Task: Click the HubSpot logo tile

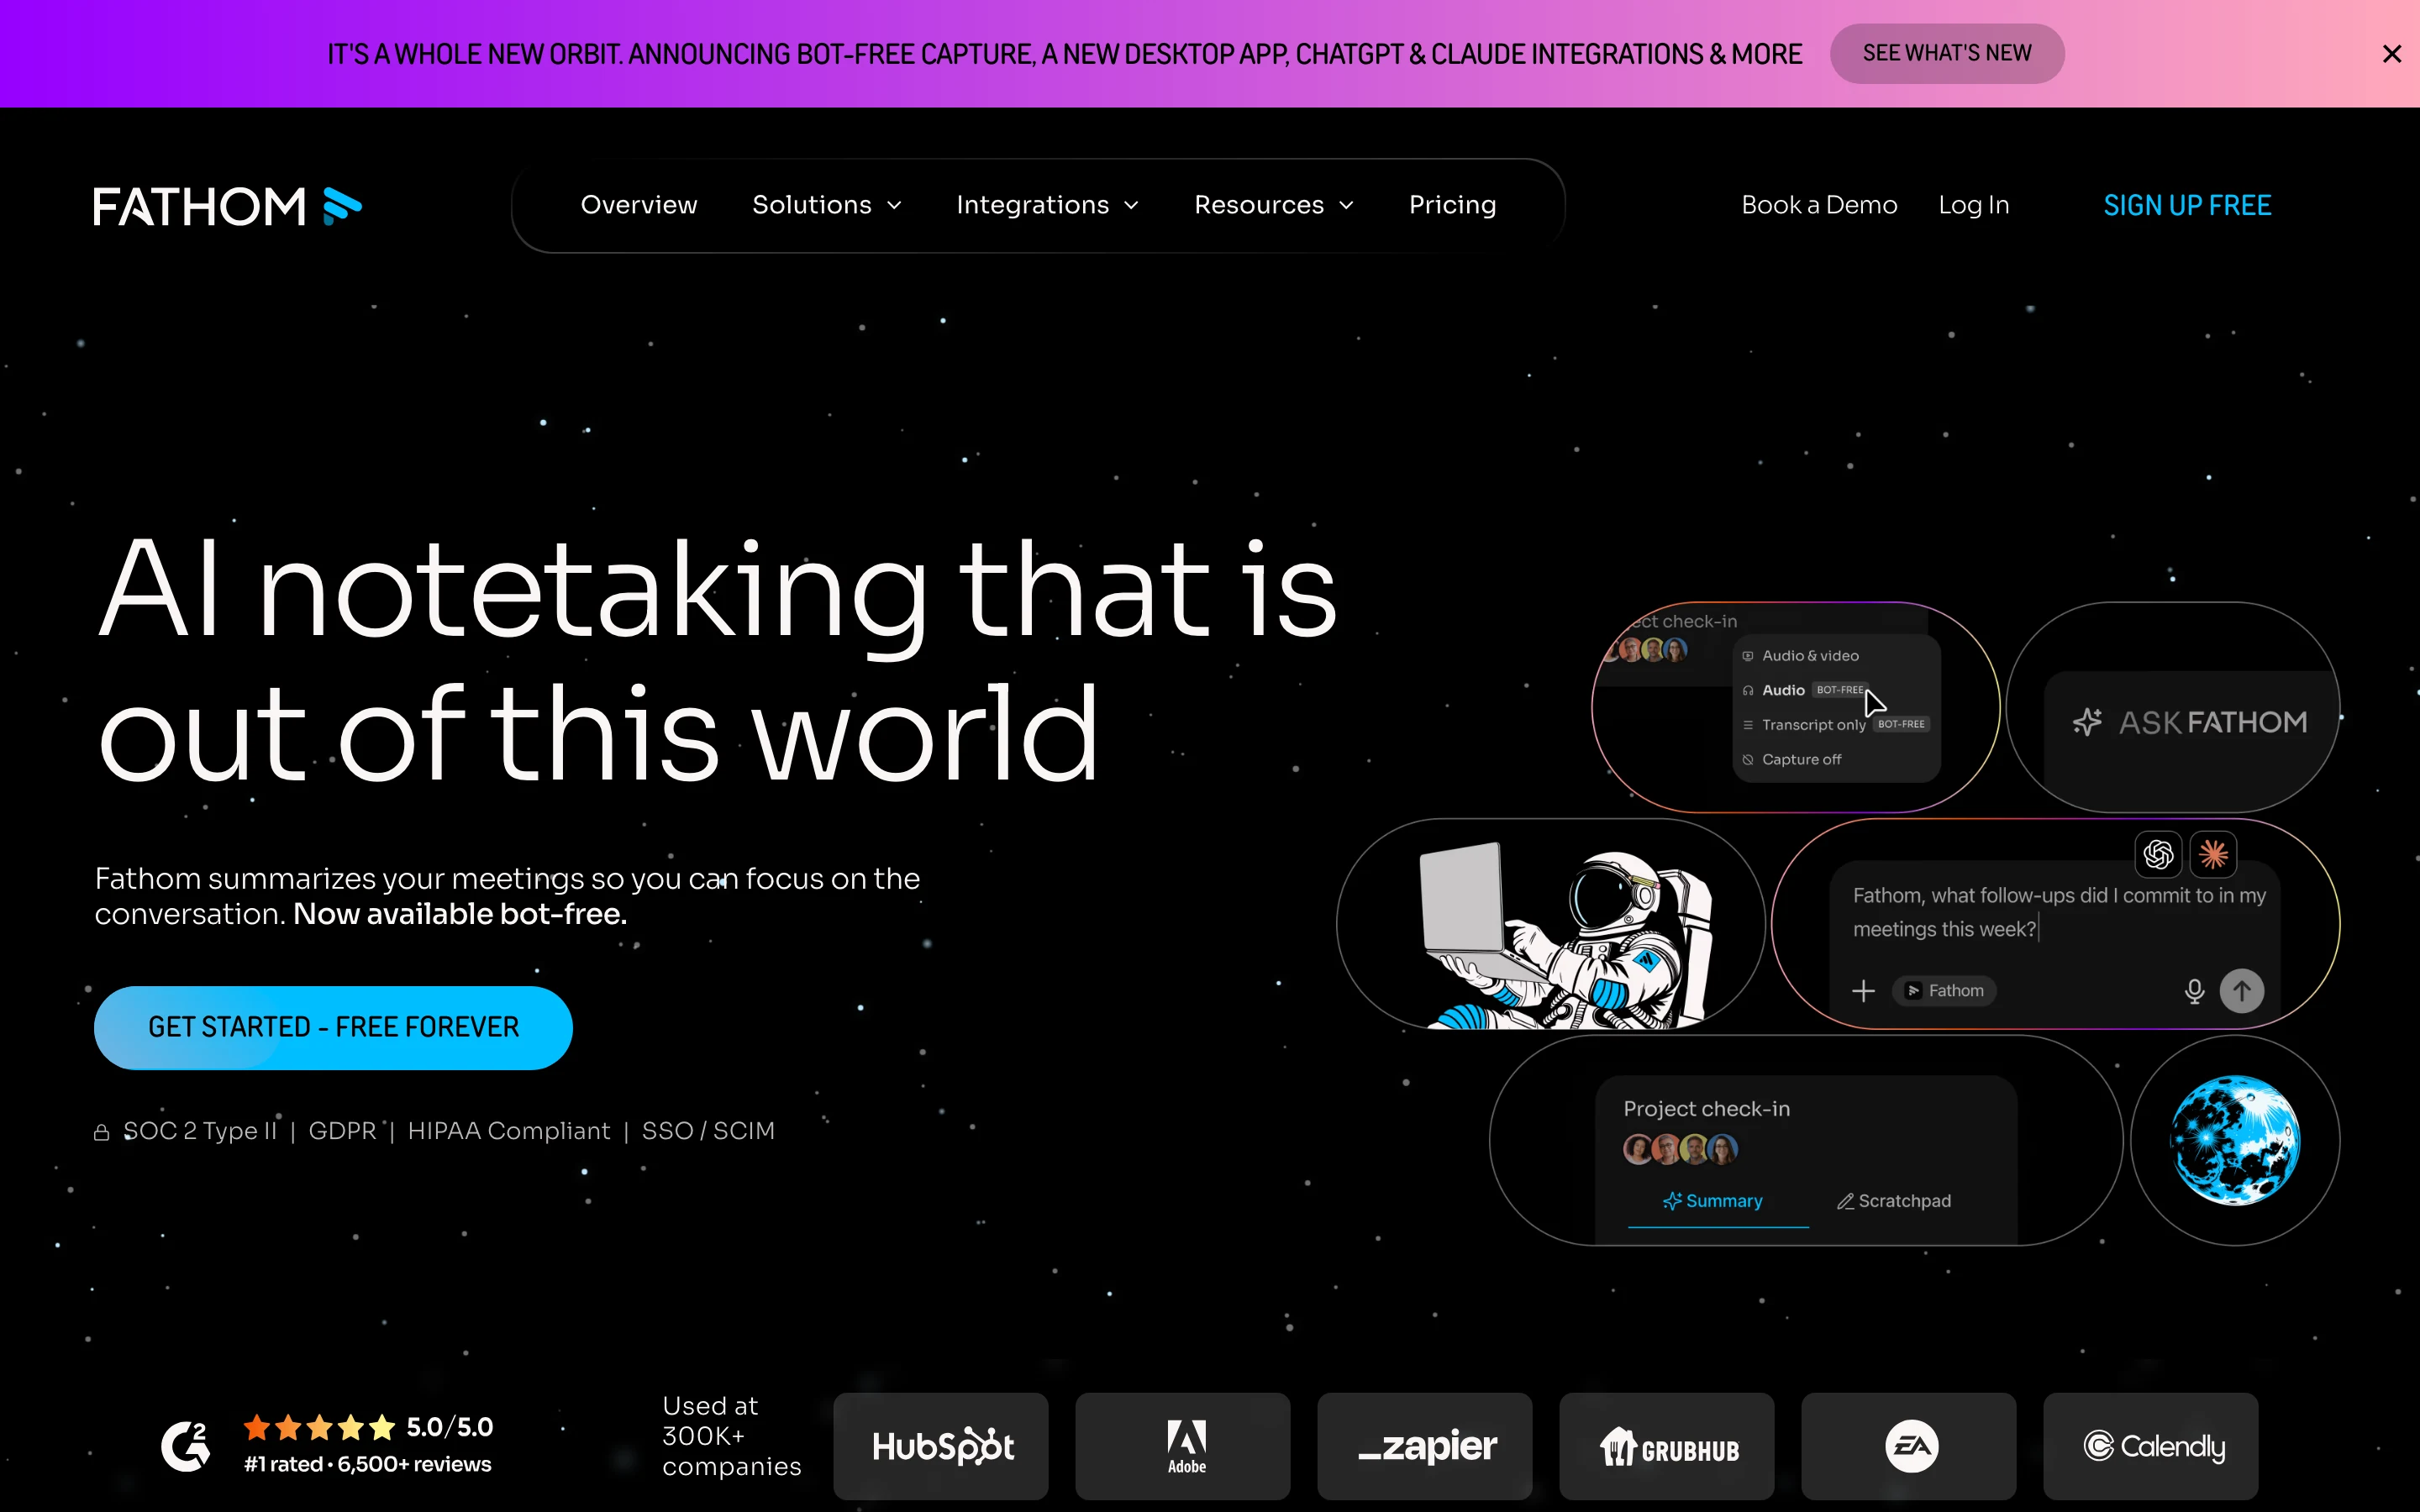Action: pos(941,1446)
